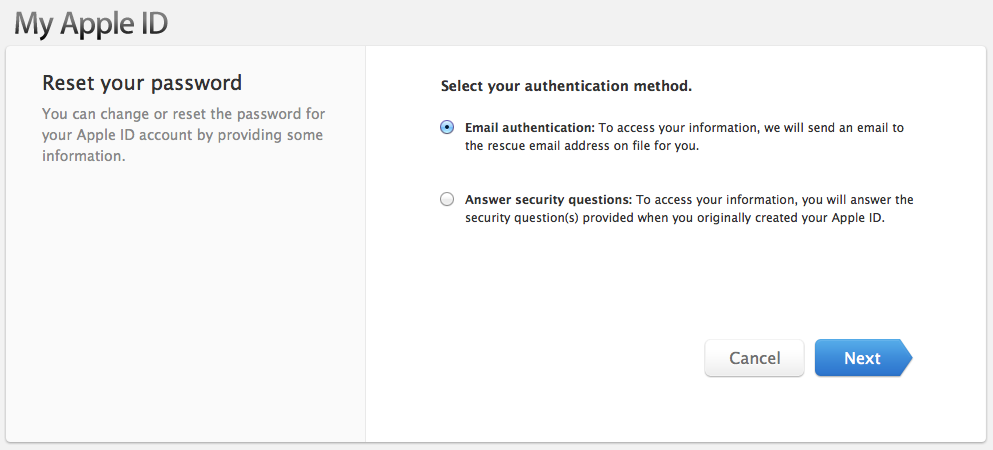Click the bold 'Answer security questions:' label
Screen dimensions: 993x450
548,200
